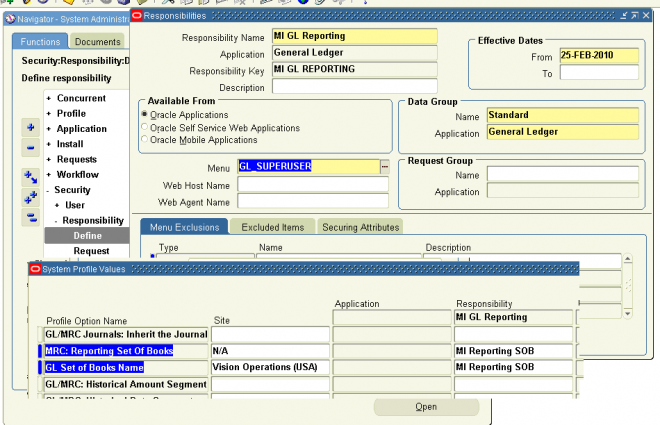The height and width of the screenshot is (425, 660).
Task: Switch to the Documents tab in the Navigator
Action: click(x=98, y=42)
